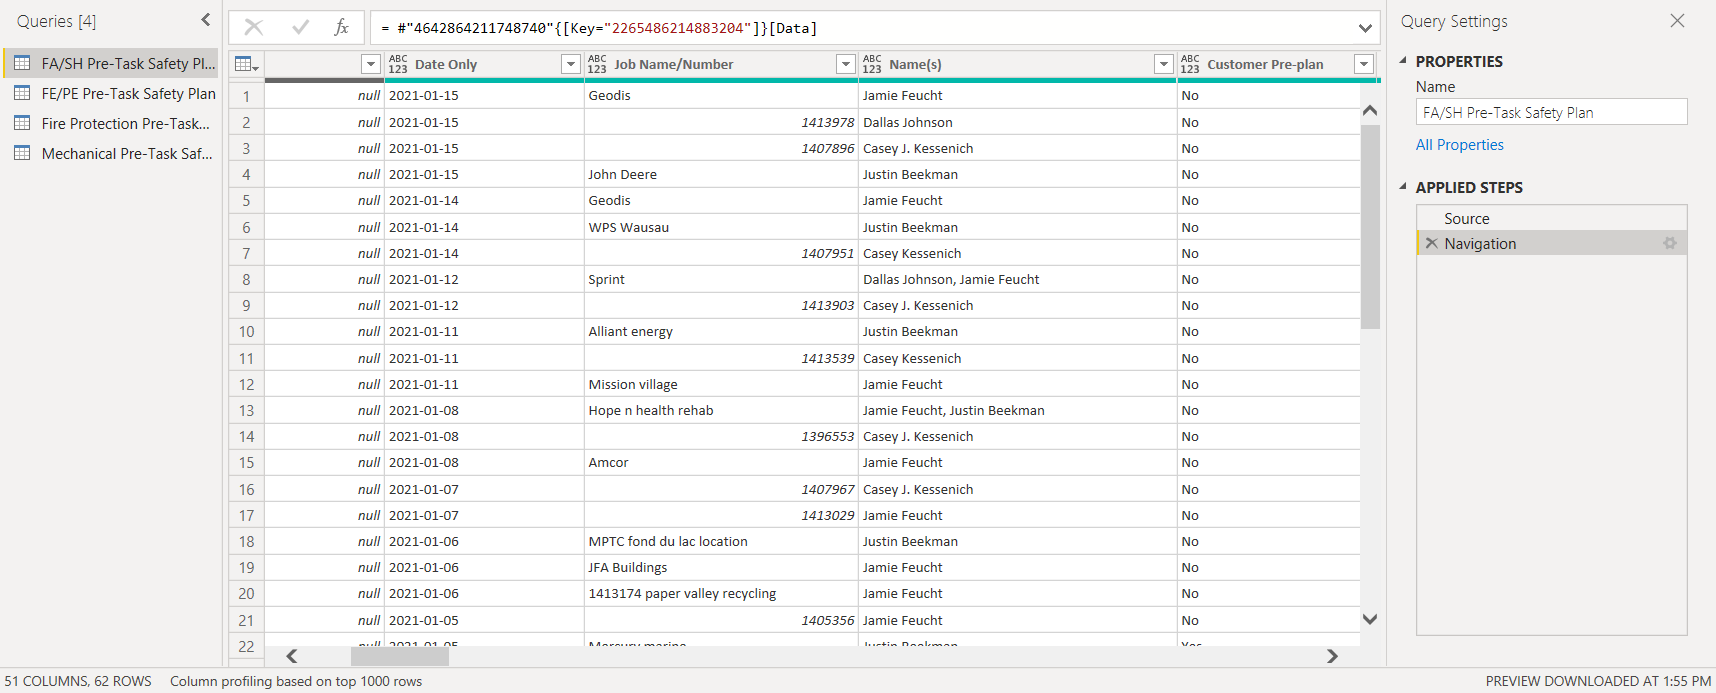
Task: Click the horizontal scrollbar thumb
Action: coord(399,656)
